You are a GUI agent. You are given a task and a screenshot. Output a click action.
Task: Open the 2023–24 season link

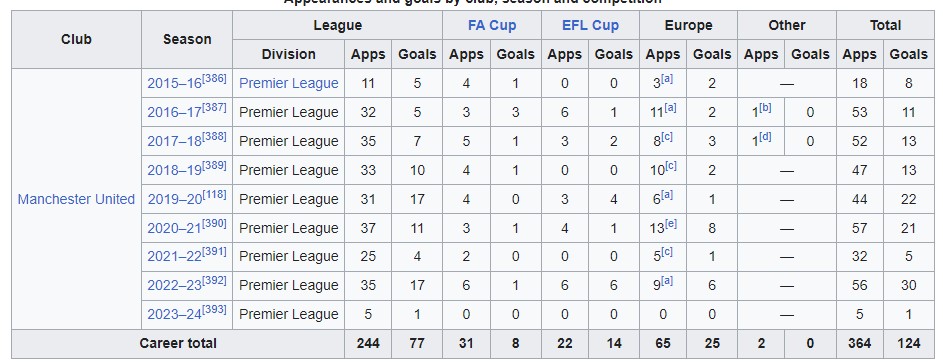click(x=174, y=315)
